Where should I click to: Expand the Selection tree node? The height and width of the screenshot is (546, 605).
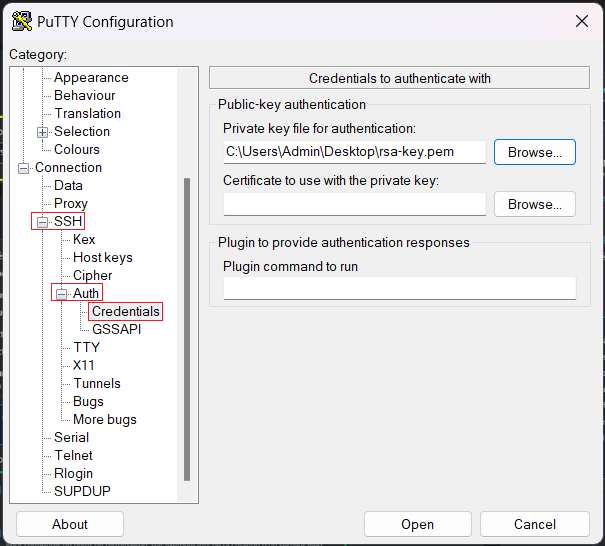(x=42, y=132)
